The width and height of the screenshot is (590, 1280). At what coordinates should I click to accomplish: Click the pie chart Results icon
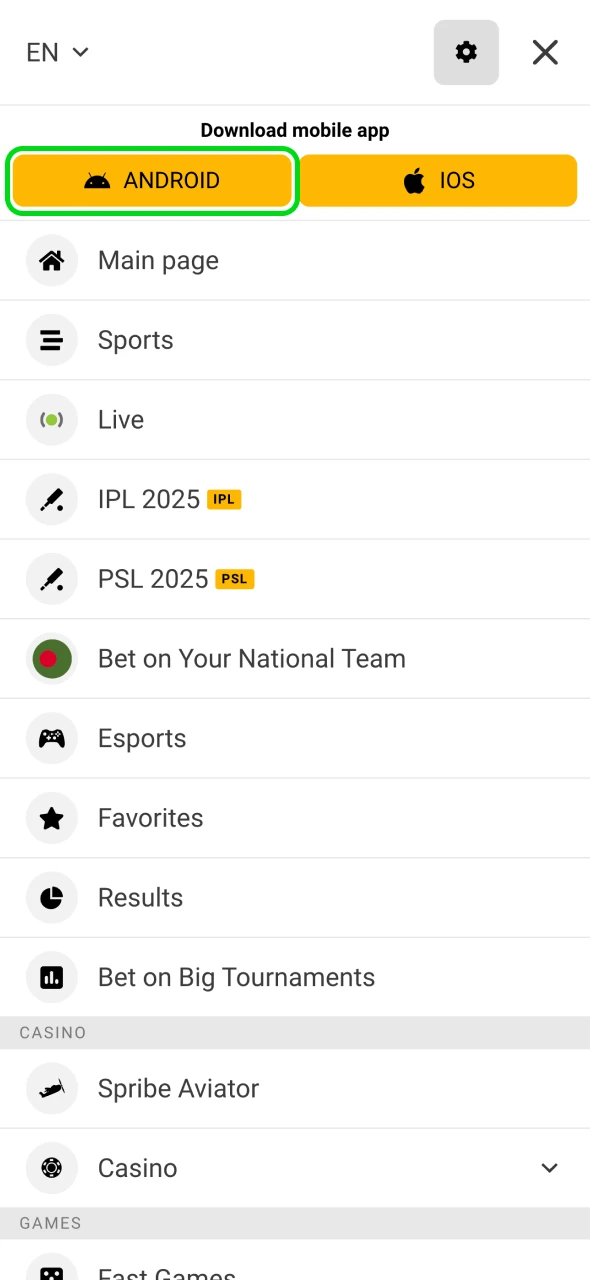coord(51,897)
